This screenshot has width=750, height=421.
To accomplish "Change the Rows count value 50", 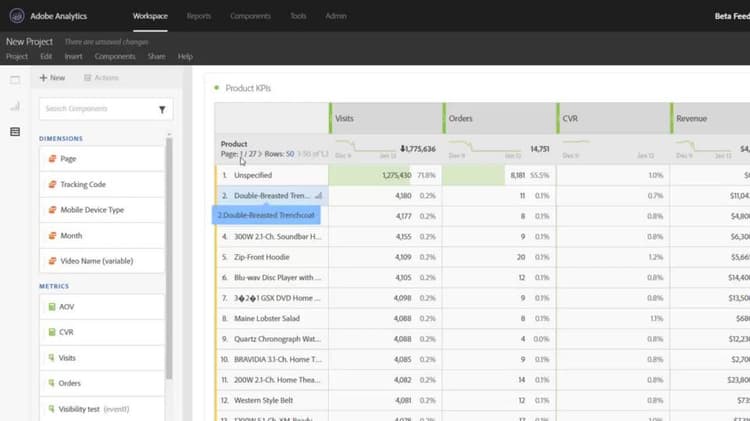I will [x=290, y=154].
